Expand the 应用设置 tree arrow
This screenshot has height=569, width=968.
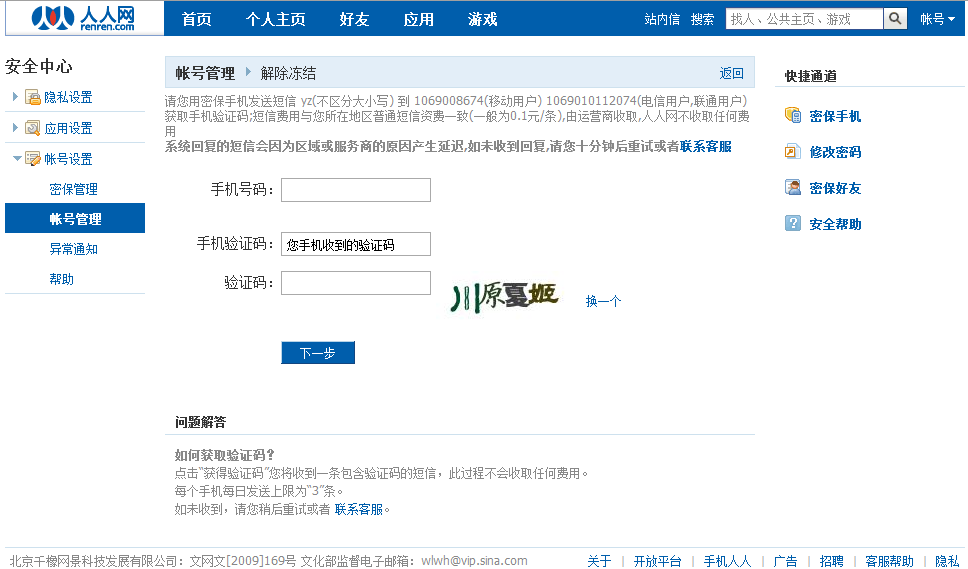click(x=15, y=127)
